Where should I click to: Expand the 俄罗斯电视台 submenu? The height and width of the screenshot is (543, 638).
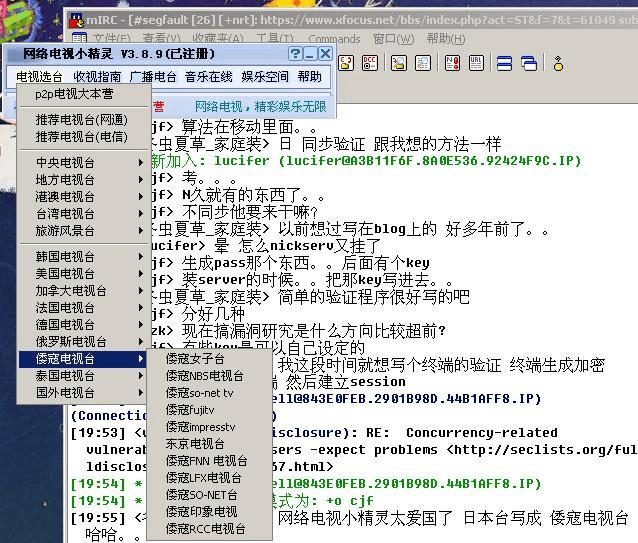tap(84, 342)
